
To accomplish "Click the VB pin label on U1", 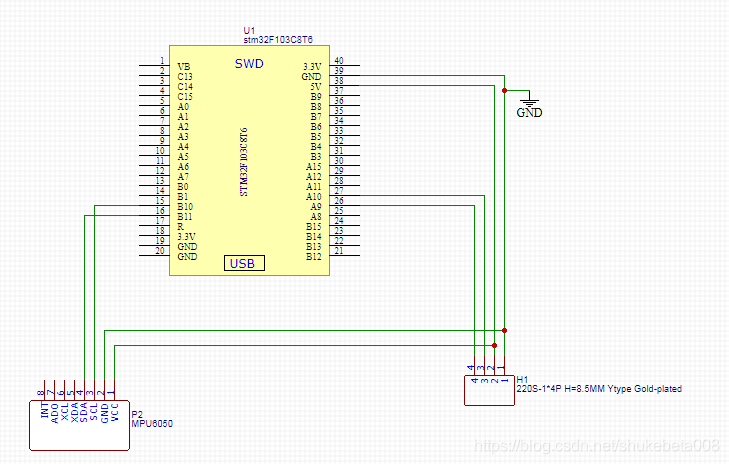I will [x=184, y=66].
